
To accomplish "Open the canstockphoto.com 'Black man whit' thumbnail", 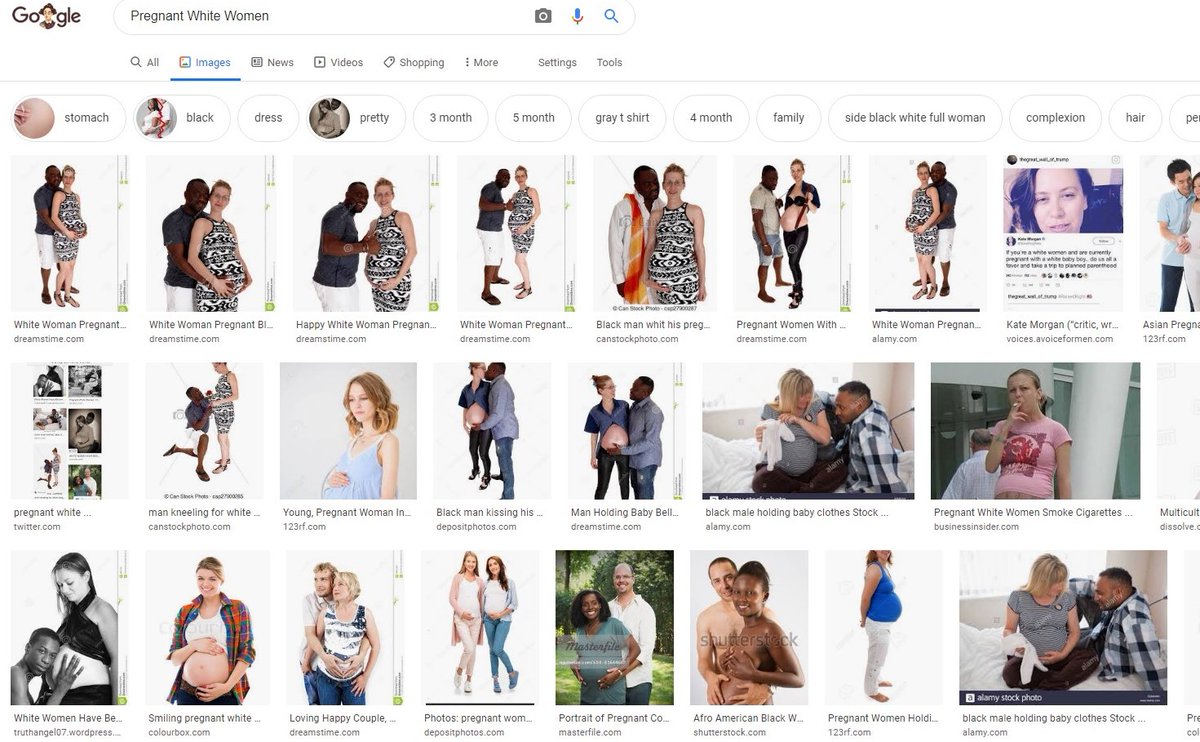I will (x=655, y=233).
